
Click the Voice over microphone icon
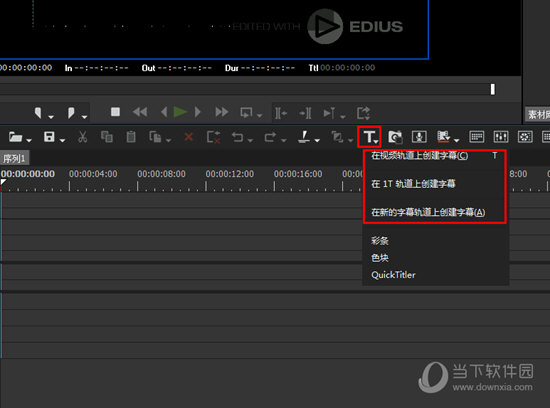[x=419, y=137]
